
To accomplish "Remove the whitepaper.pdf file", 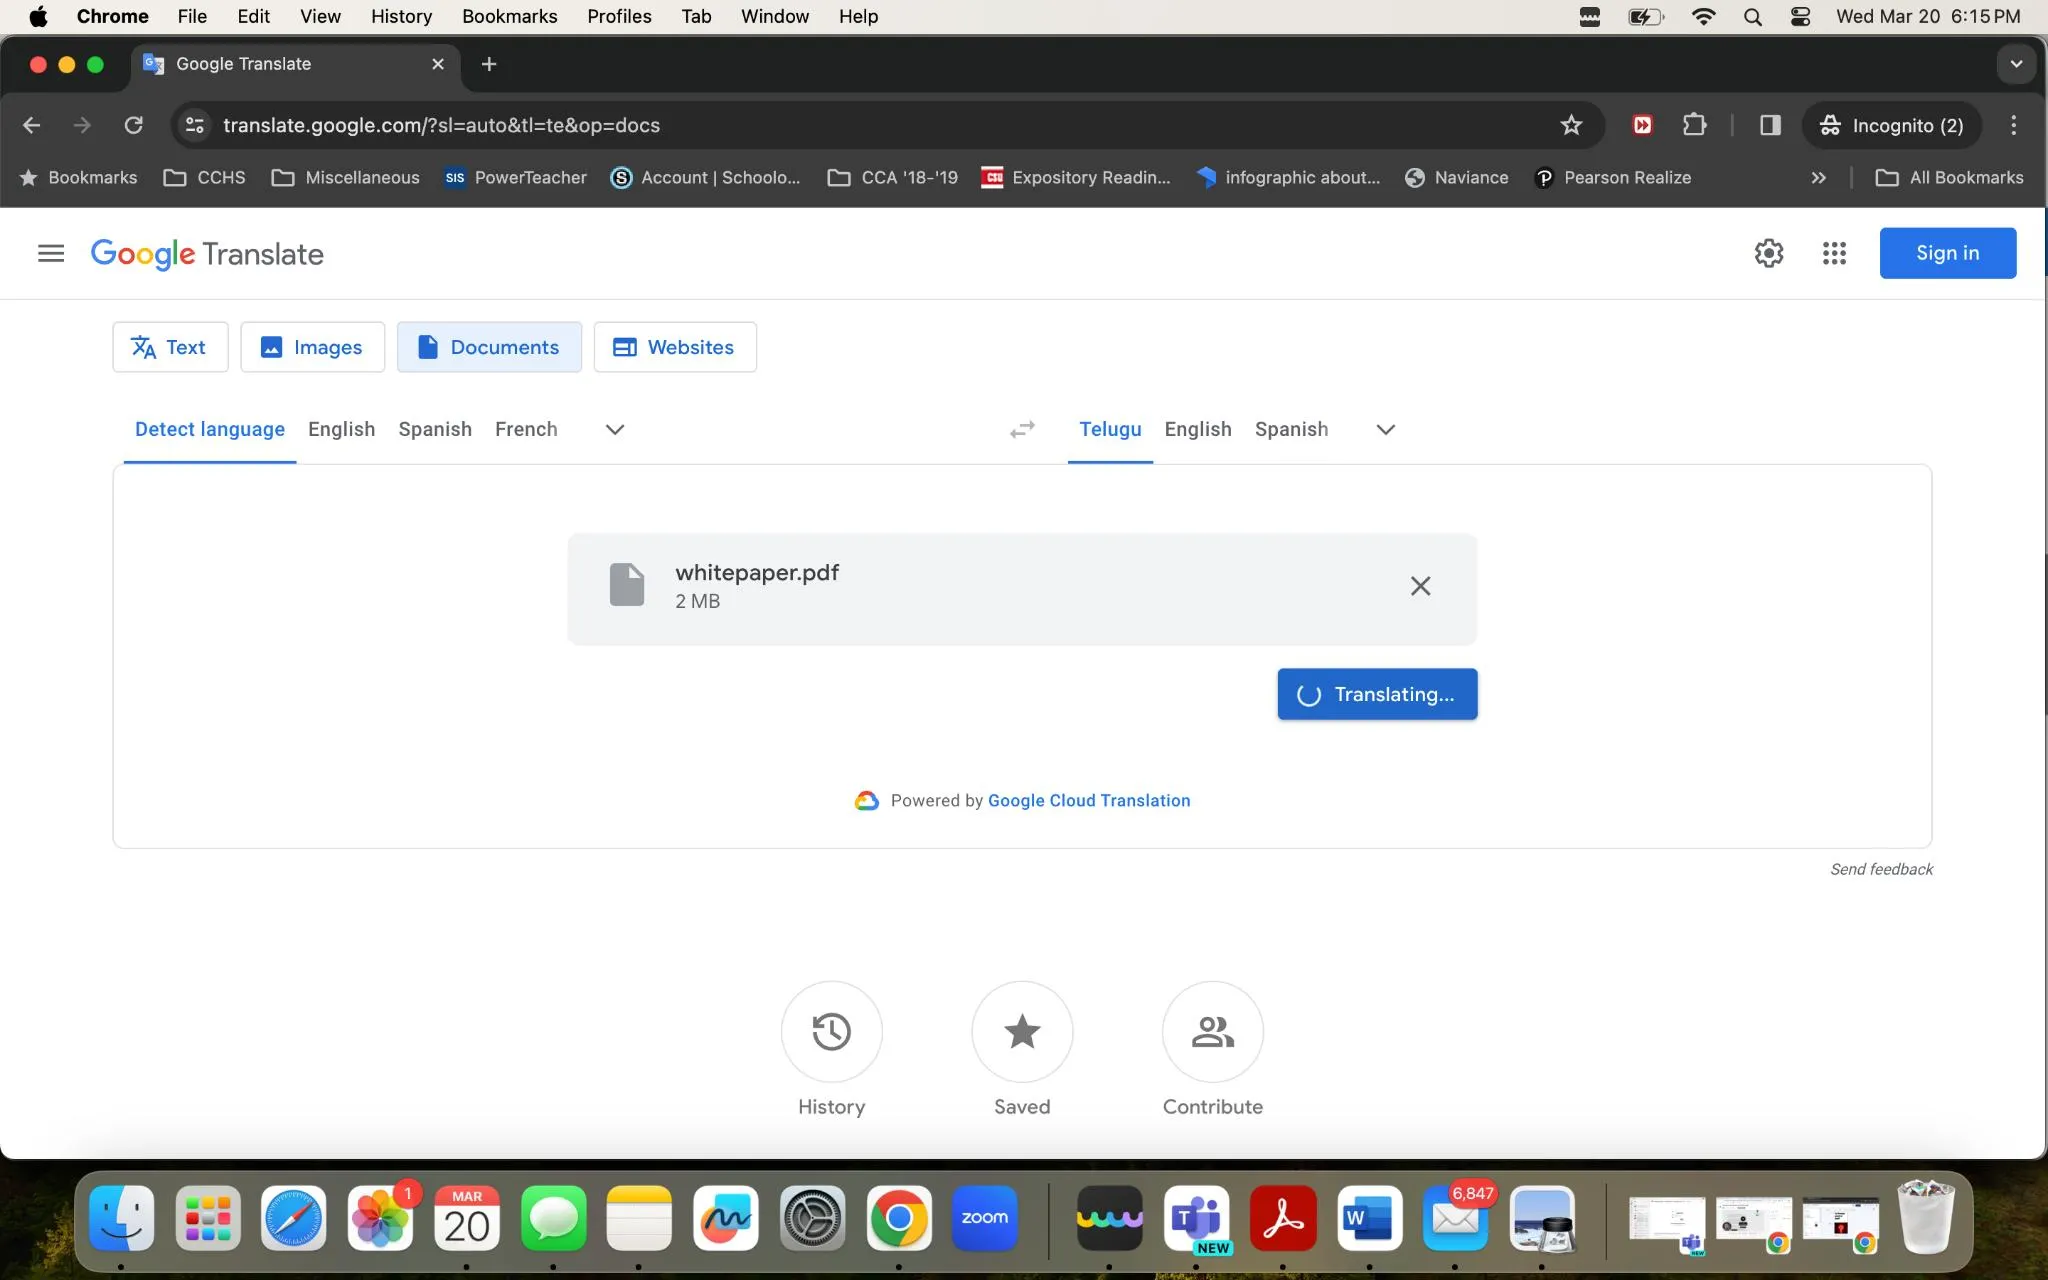I will tap(1420, 585).
